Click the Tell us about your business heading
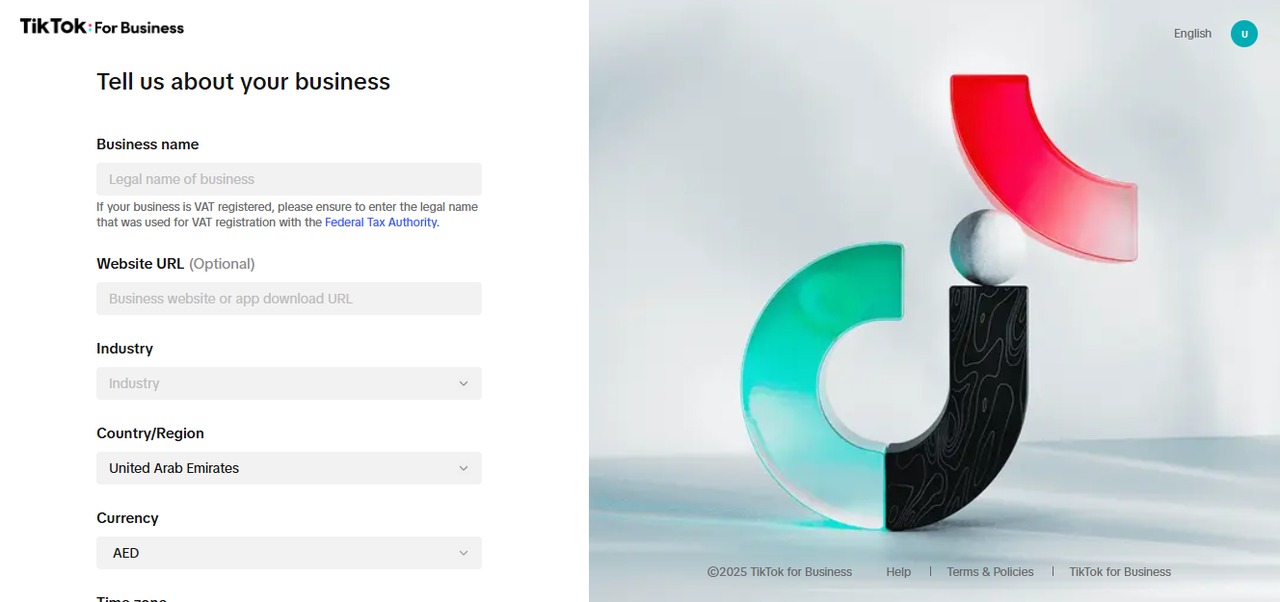The height and width of the screenshot is (602, 1280). point(243,82)
